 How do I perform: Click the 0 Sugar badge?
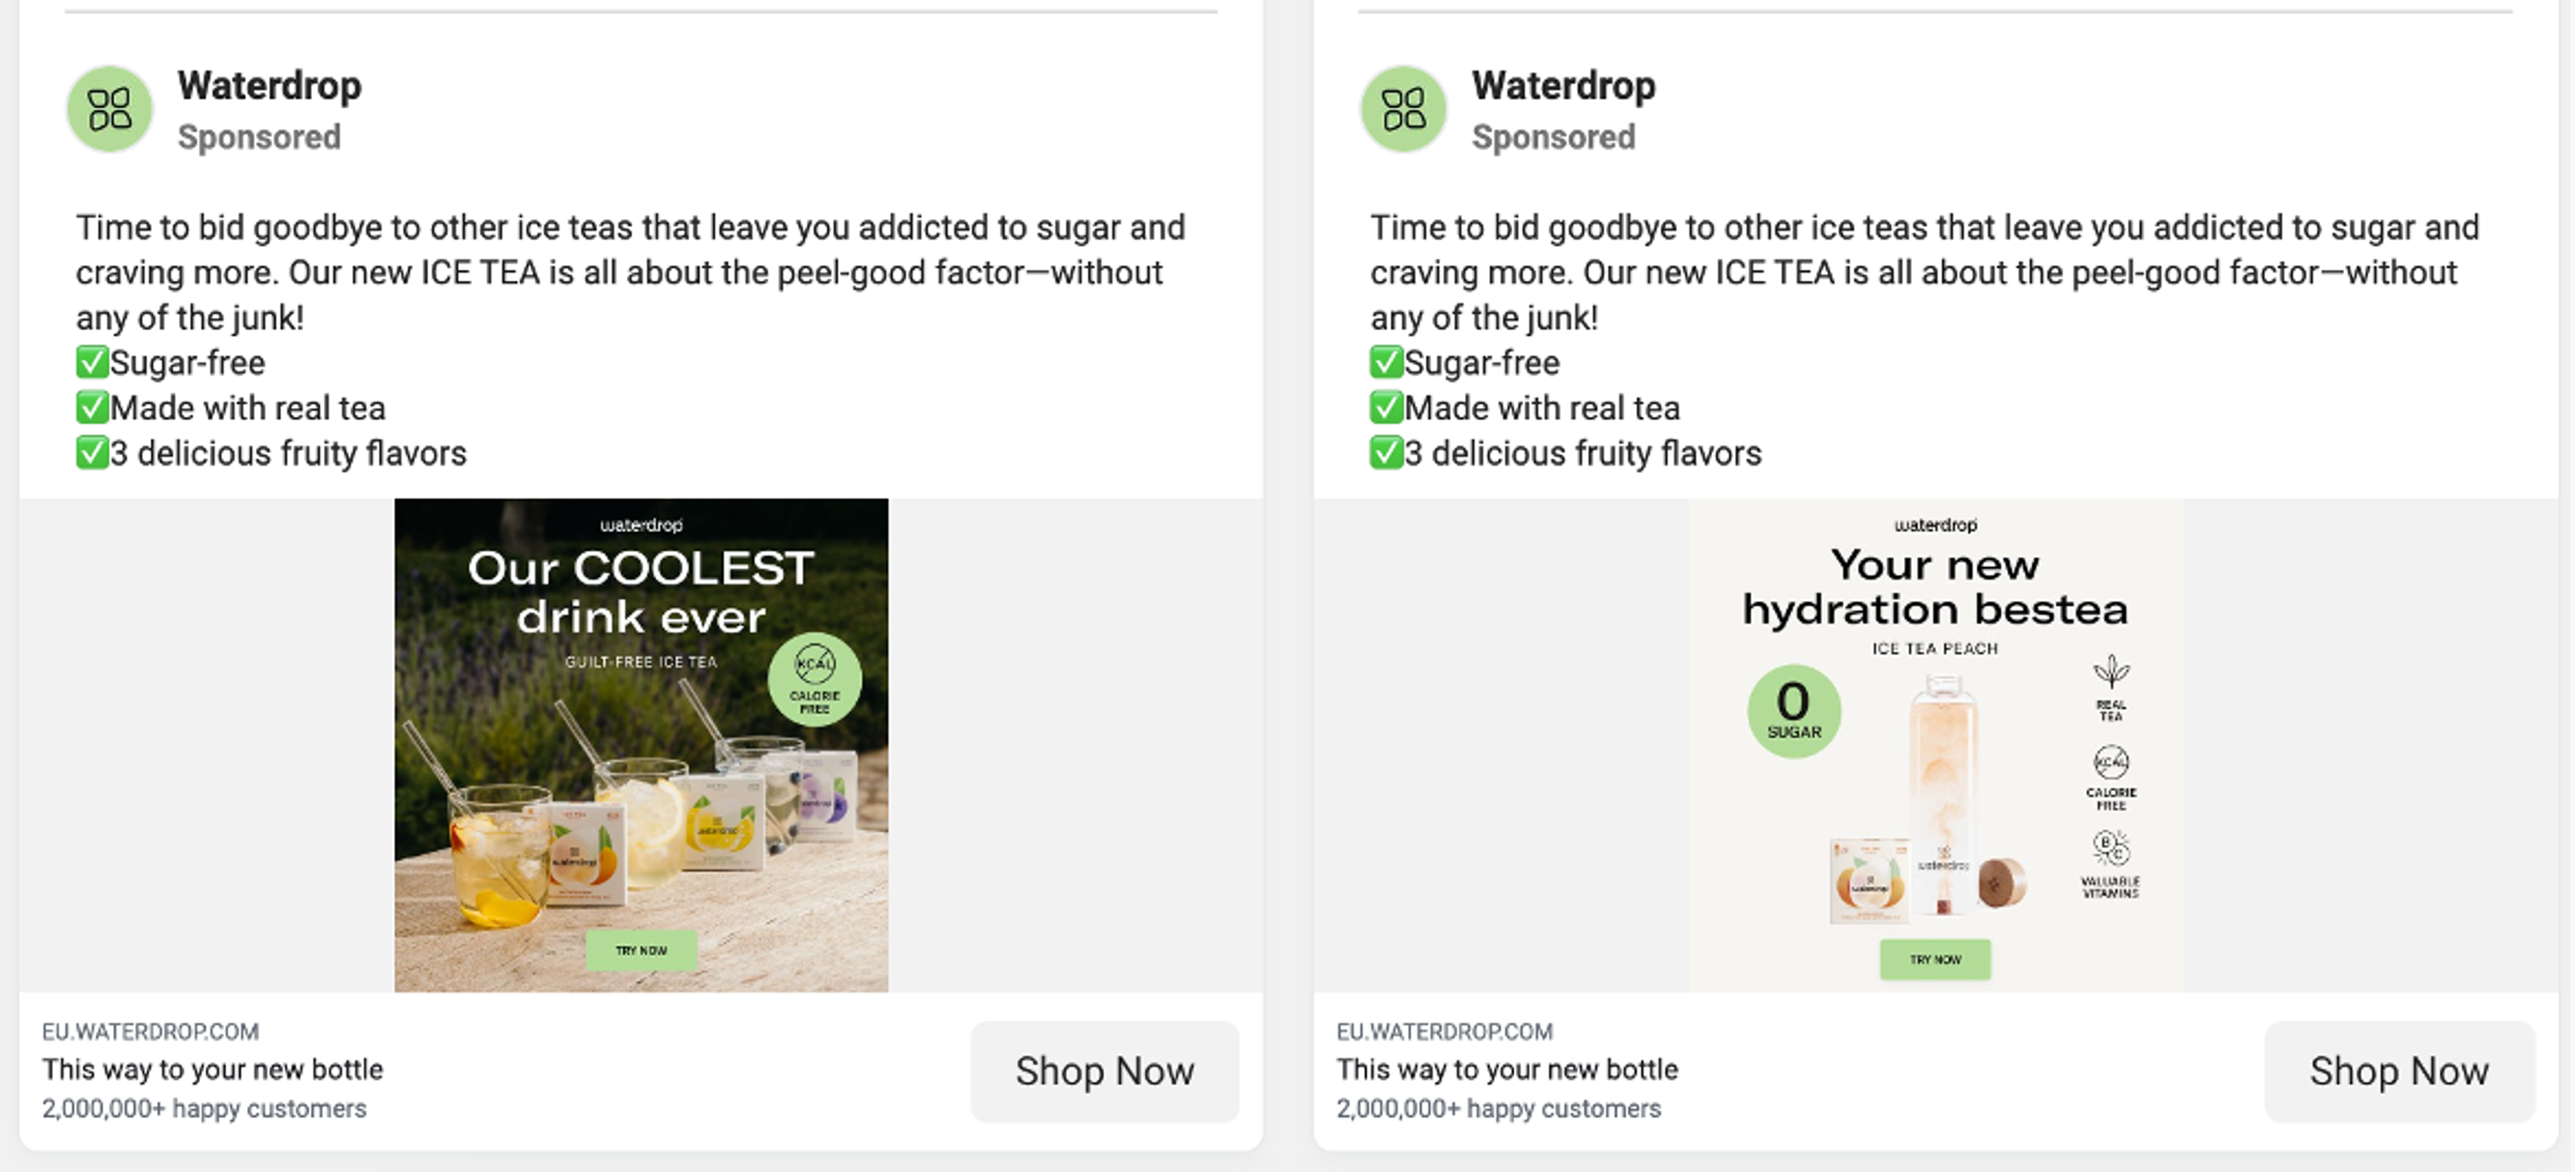(1793, 712)
